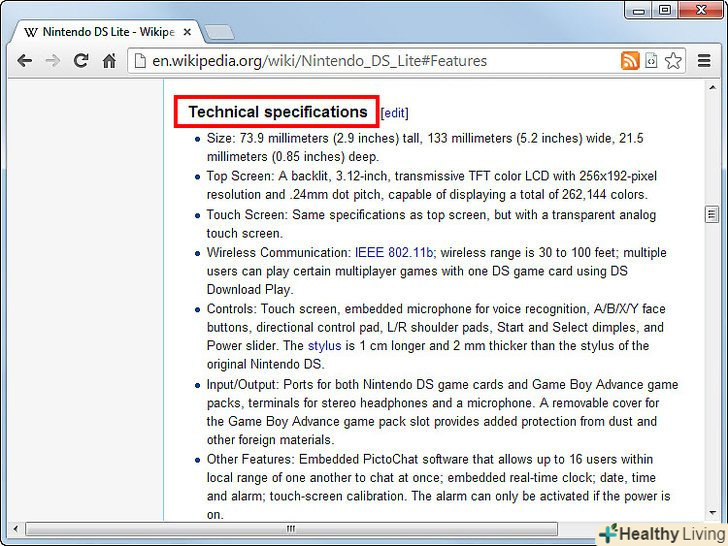The width and height of the screenshot is (728, 546).
Task: Minimize the Chrome window
Action: (638, 10)
